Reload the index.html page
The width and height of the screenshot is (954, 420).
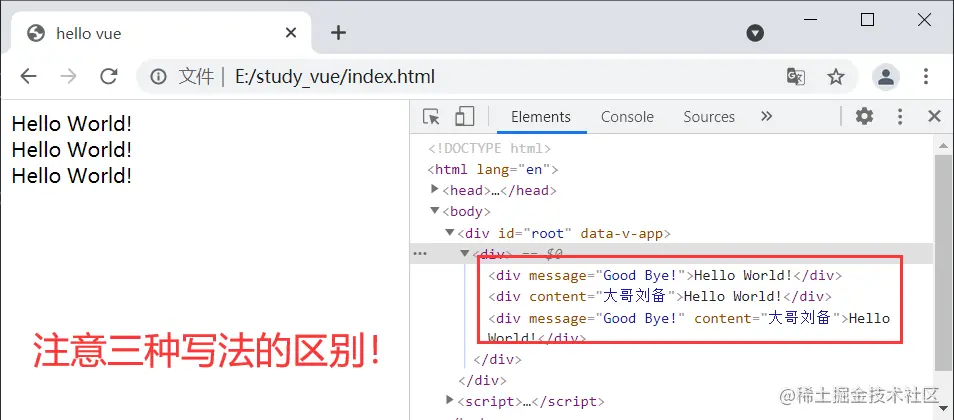click(x=108, y=76)
